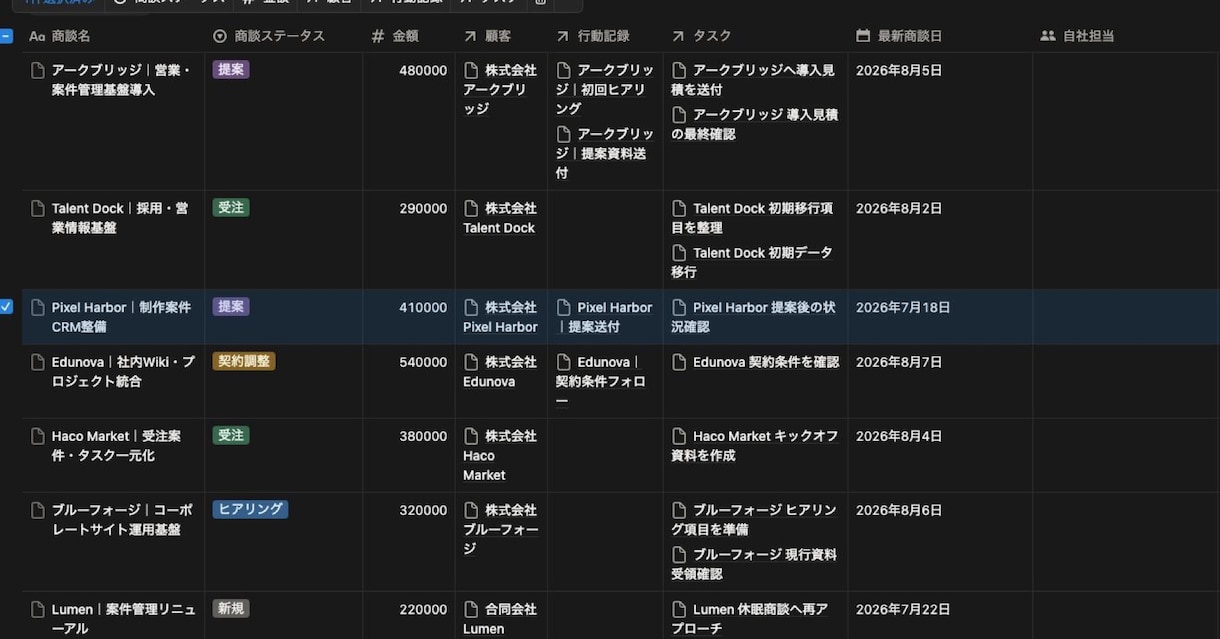This screenshot has width=1220, height=639.
Task: Click page icon of Edunova｜社内Wiki・プロジェクト統合
Action: pyautogui.click(x=38, y=362)
